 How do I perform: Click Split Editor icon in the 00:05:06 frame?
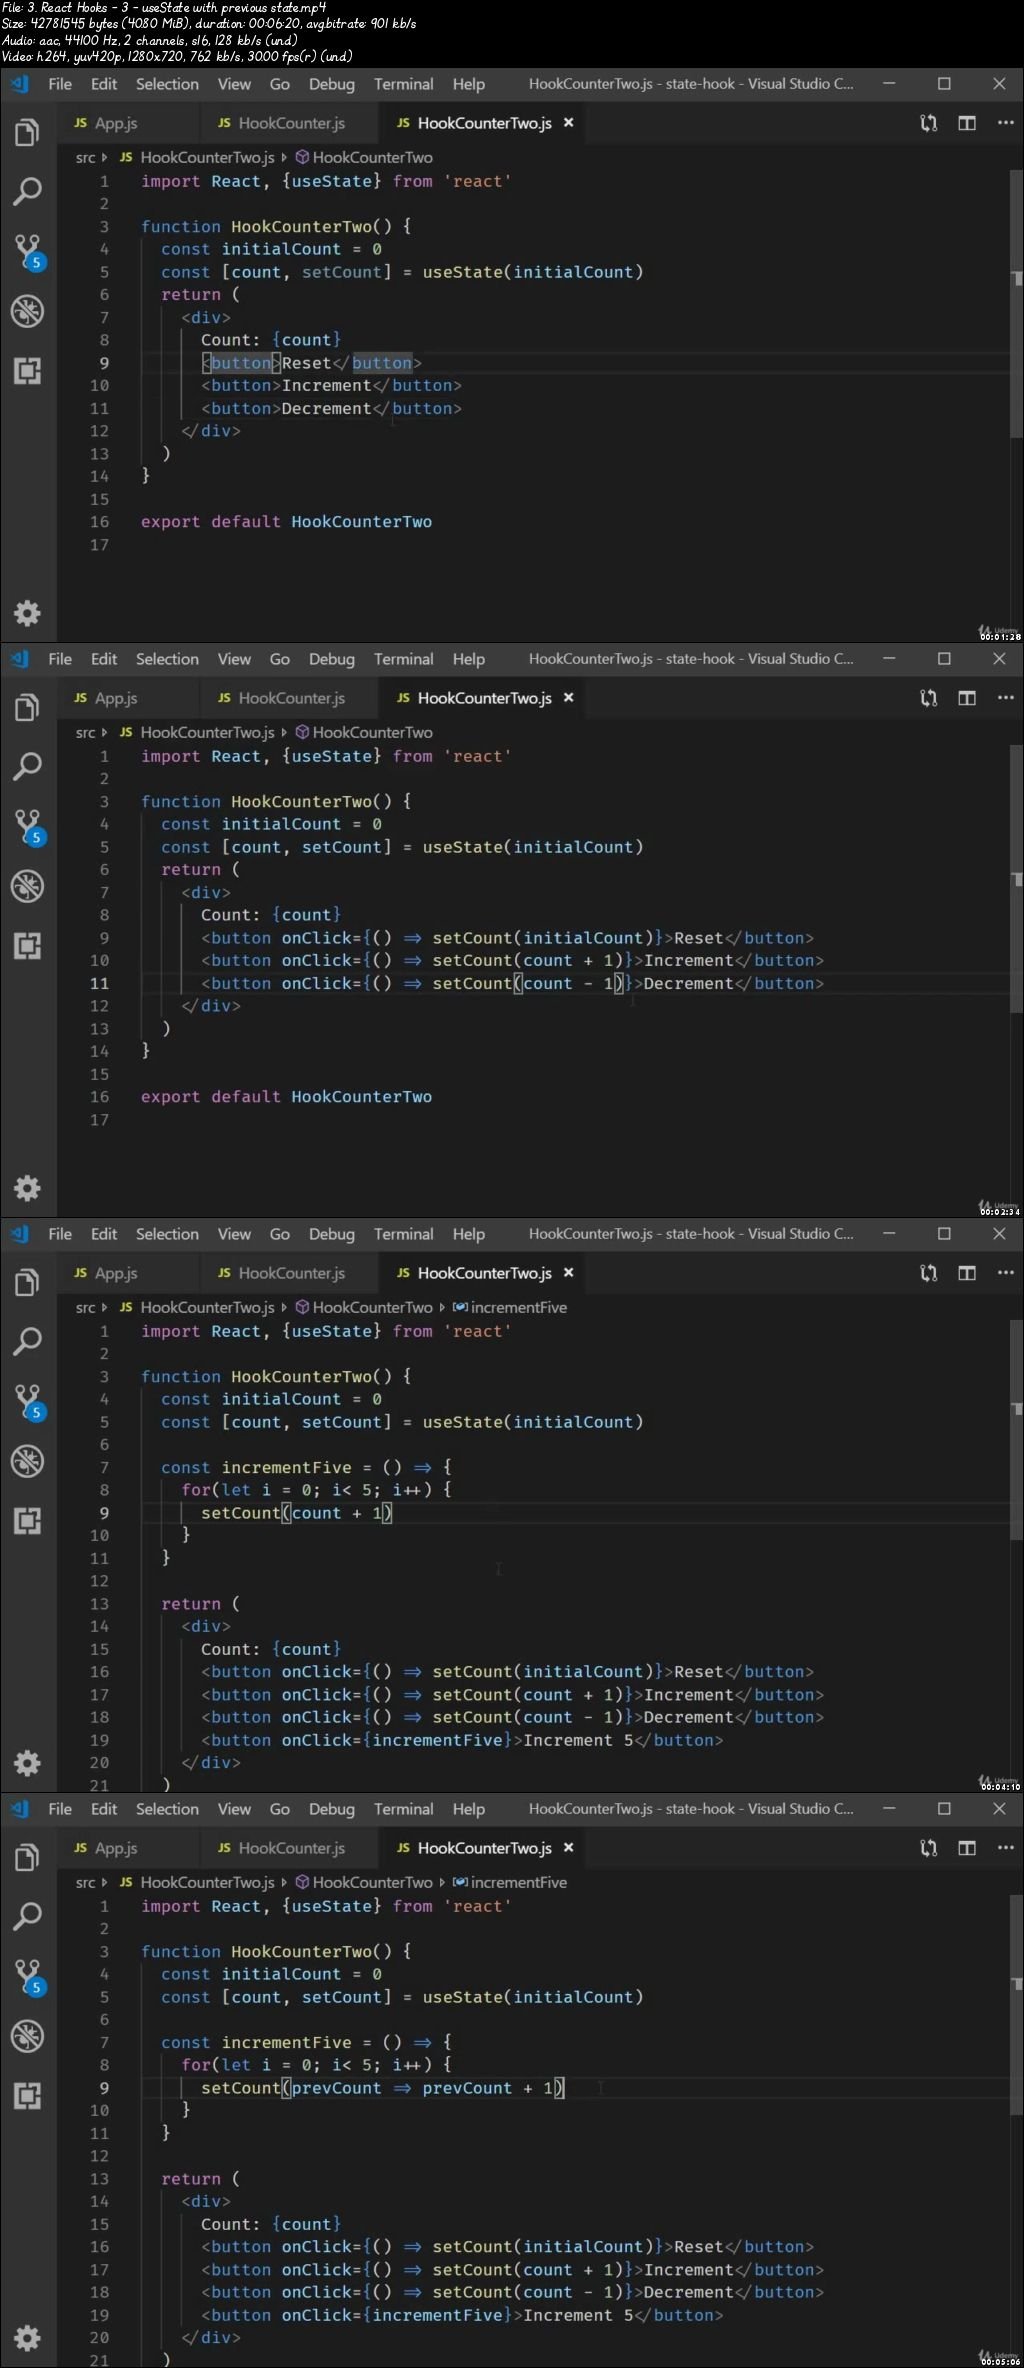(x=967, y=1848)
